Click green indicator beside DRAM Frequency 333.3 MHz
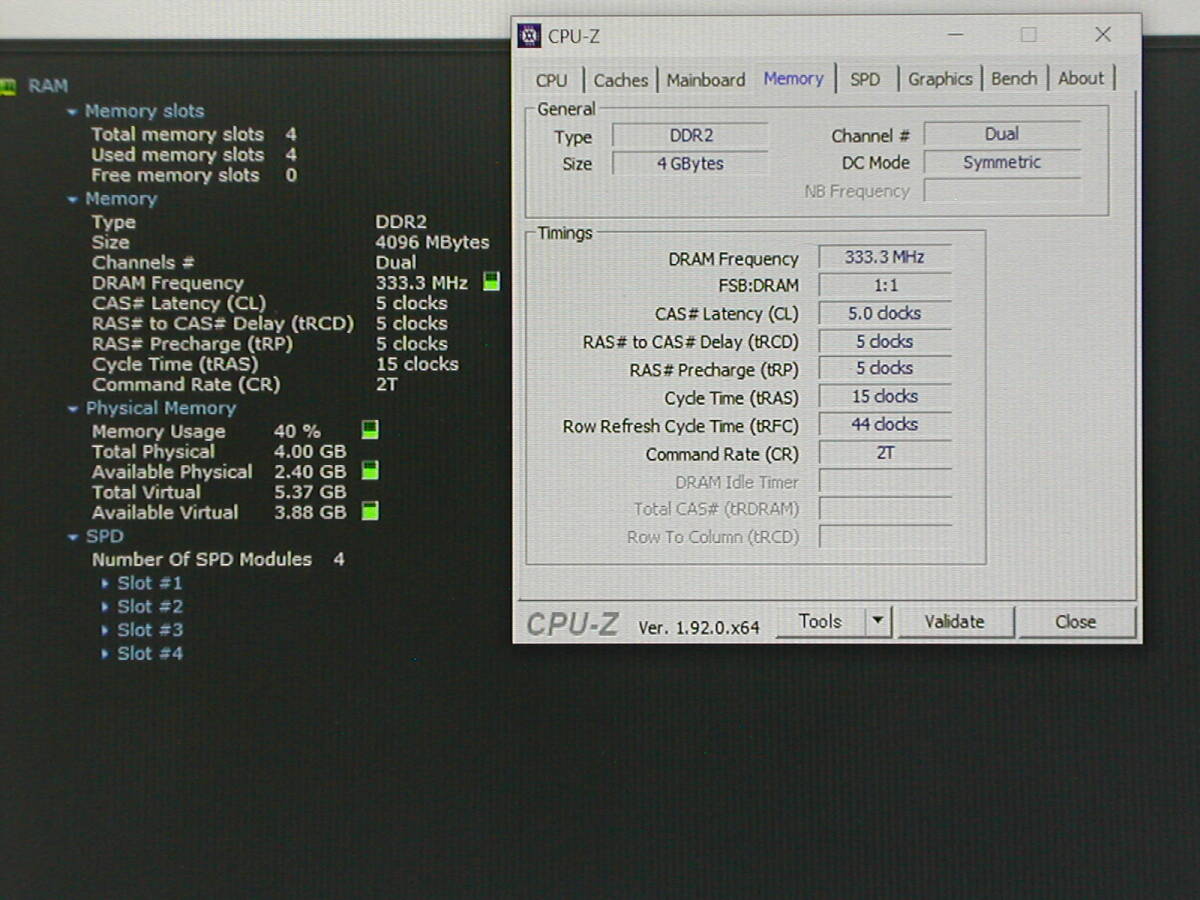The height and width of the screenshot is (900, 1200). pos(491,282)
